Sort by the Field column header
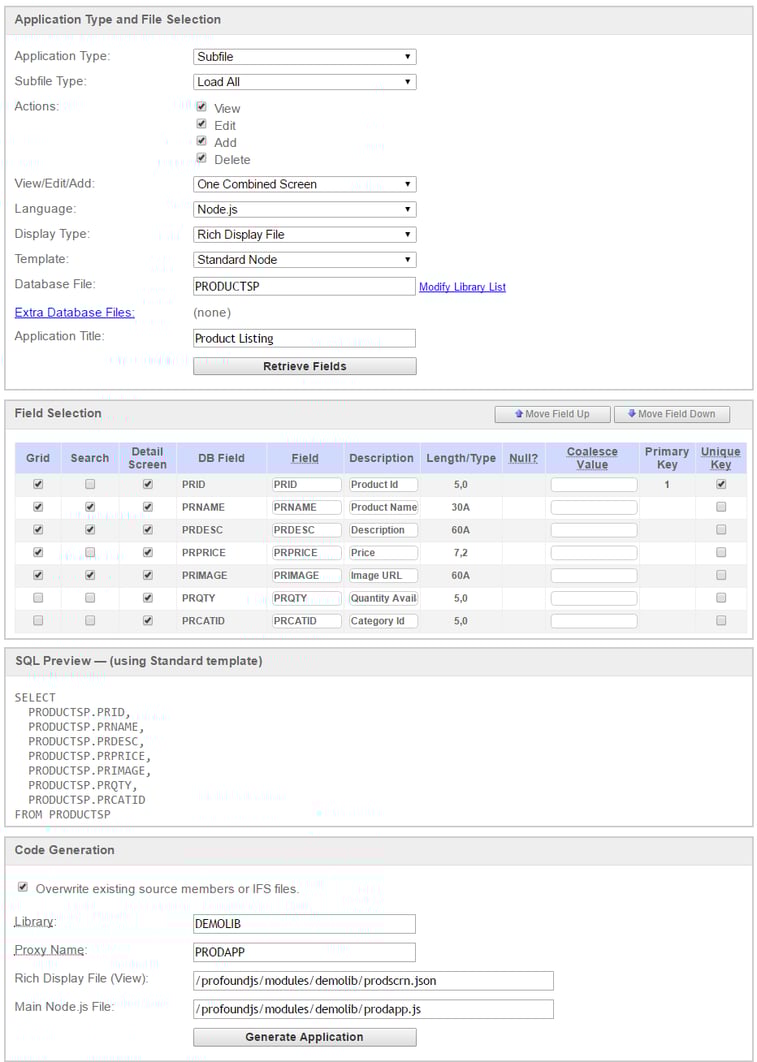 (x=305, y=458)
